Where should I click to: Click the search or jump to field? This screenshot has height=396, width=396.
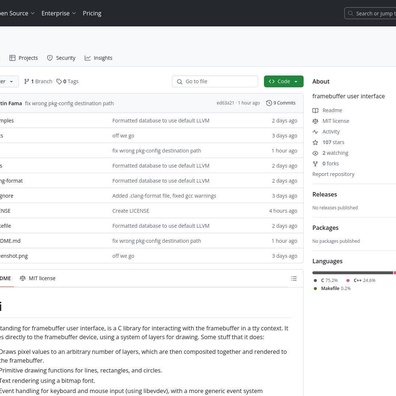(371, 13)
